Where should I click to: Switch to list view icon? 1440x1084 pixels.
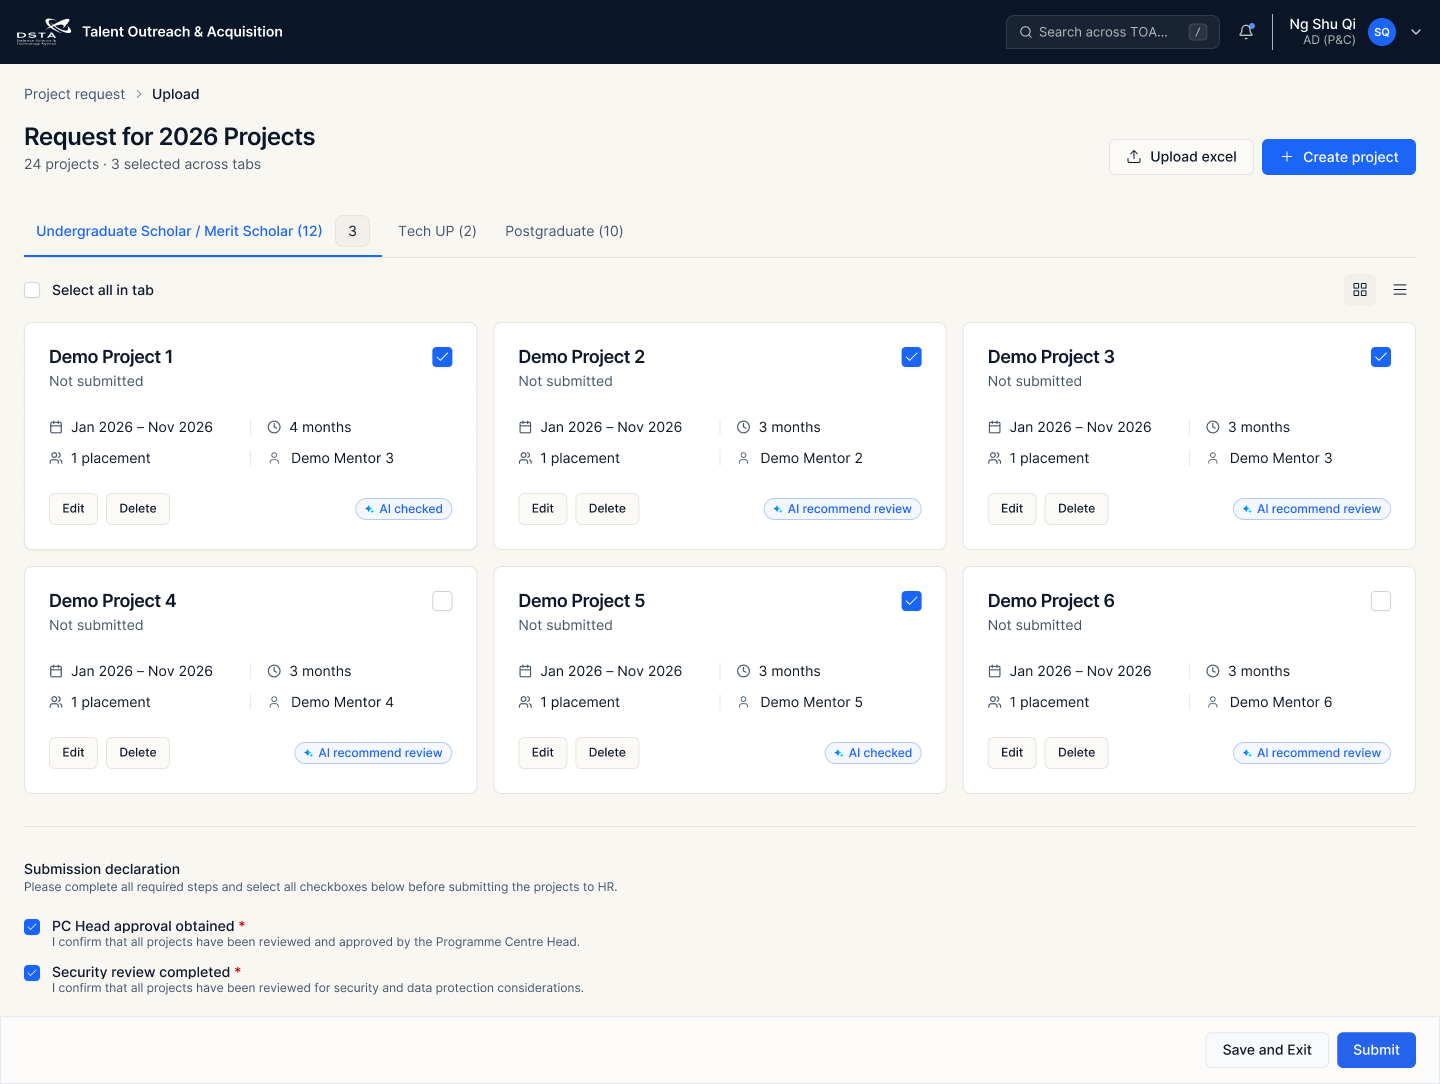1400,290
